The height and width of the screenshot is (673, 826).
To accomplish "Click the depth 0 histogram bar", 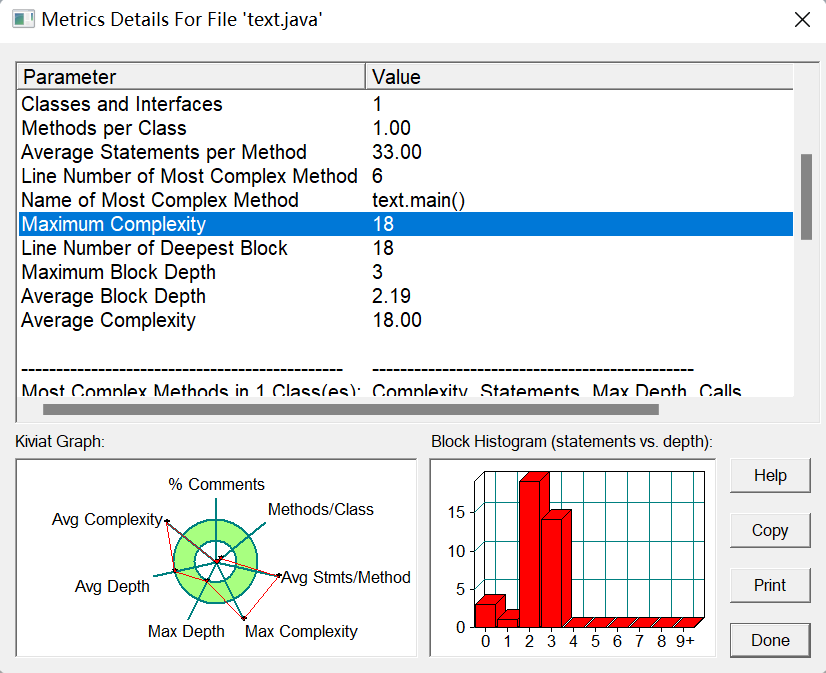I will pos(486,615).
